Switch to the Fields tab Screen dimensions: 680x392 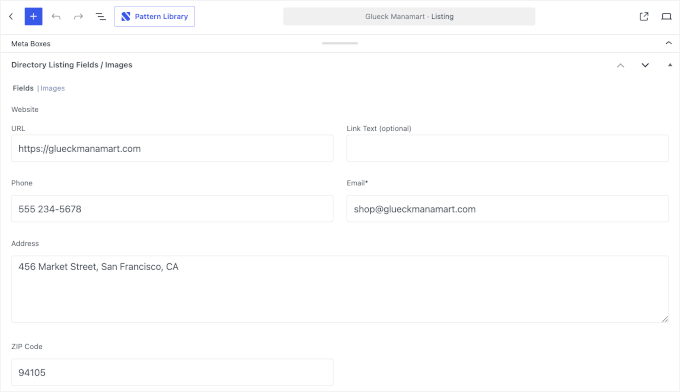tap(23, 88)
